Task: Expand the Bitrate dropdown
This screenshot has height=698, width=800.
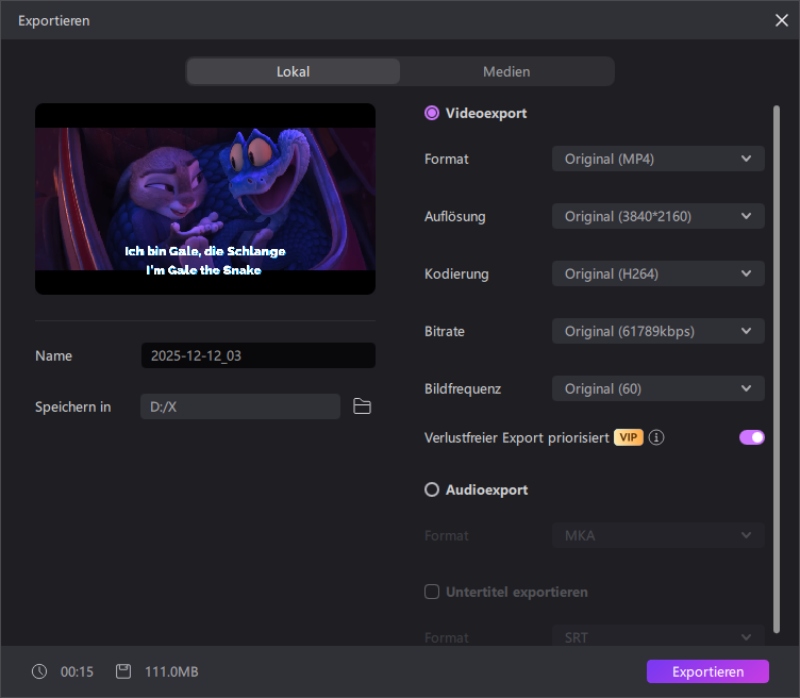Action: [658, 331]
